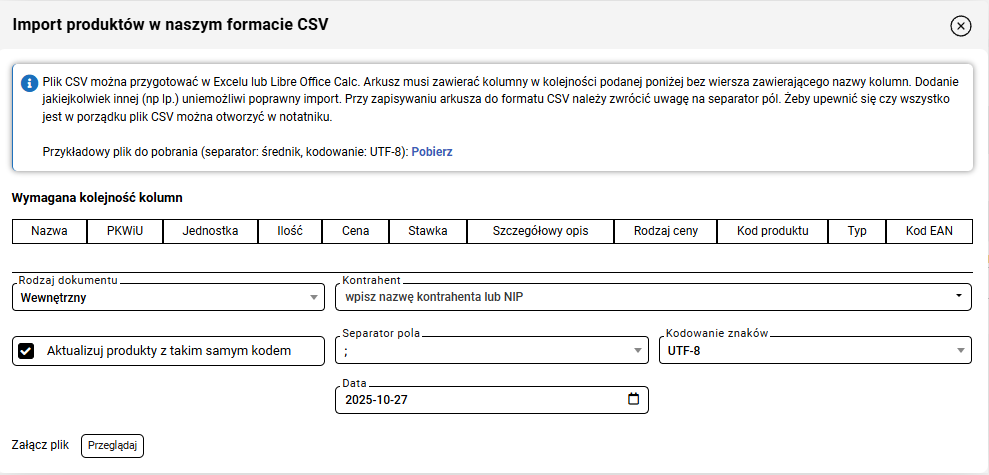The width and height of the screenshot is (989, 475).
Task: Click the 'Załącz plik' label
Action: point(40,445)
